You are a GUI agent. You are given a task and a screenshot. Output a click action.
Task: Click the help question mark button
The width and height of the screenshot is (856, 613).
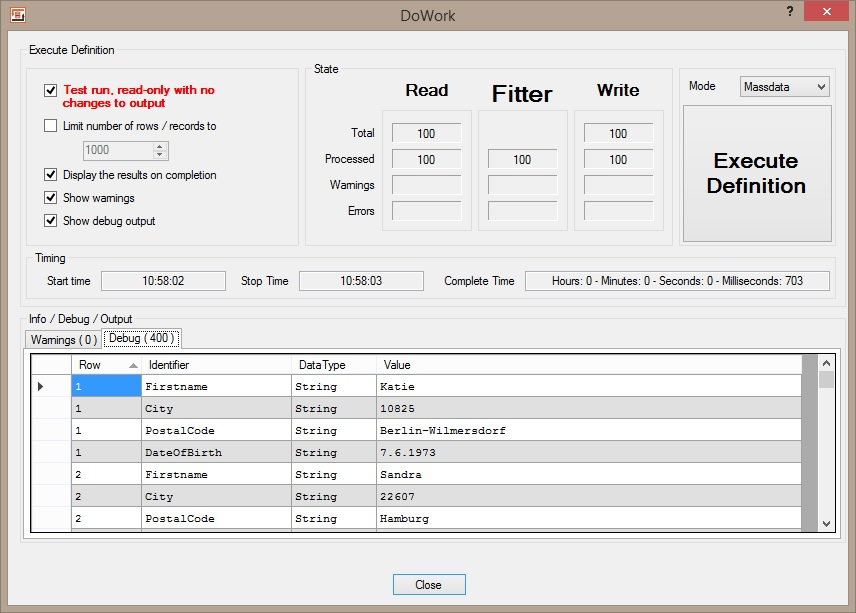click(x=789, y=11)
